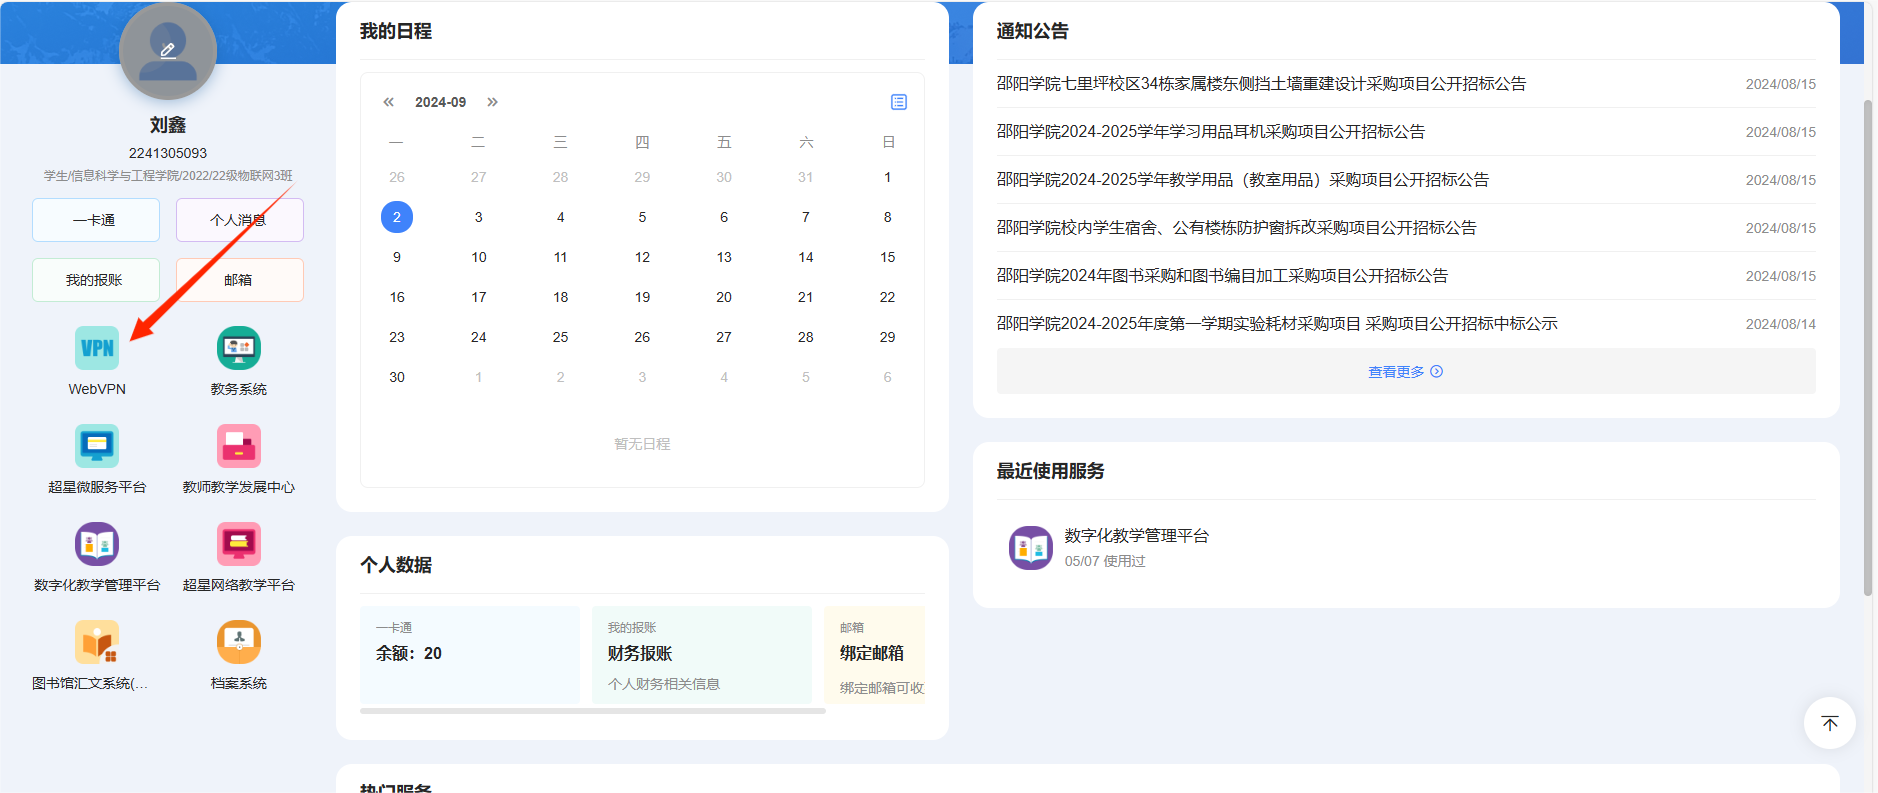
Task: Open the 邮箱 button
Action: click(x=240, y=280)
